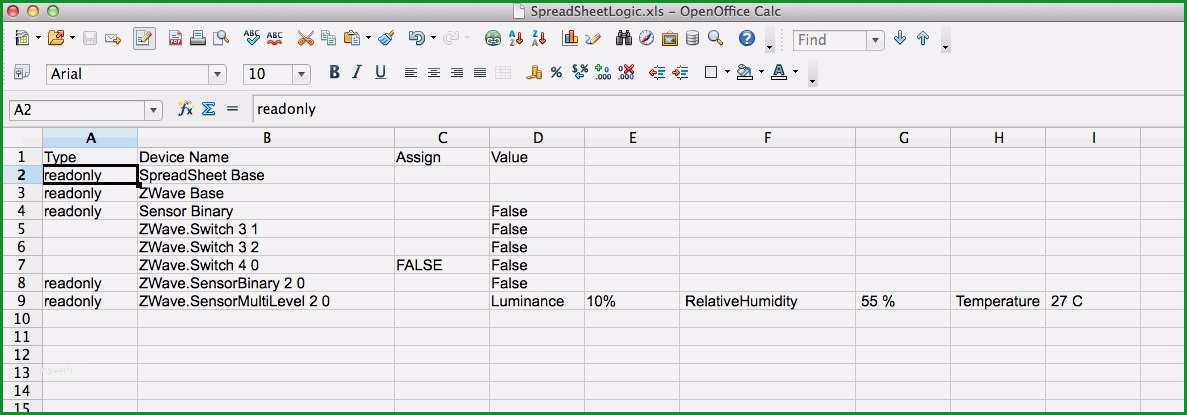Open Page Preview
This screenshot has width=1187, height=415.
click(x=220, y=38)
